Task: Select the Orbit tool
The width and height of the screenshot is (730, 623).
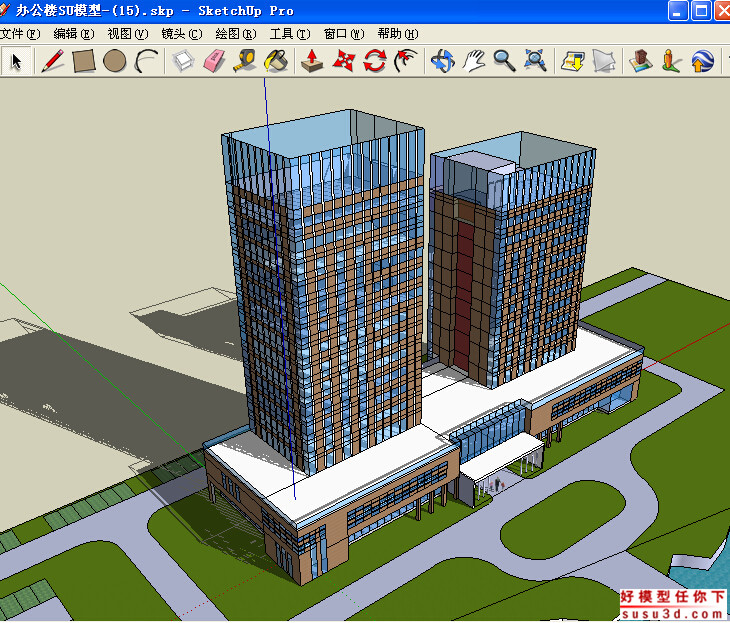Action: (x=442, y=61)
